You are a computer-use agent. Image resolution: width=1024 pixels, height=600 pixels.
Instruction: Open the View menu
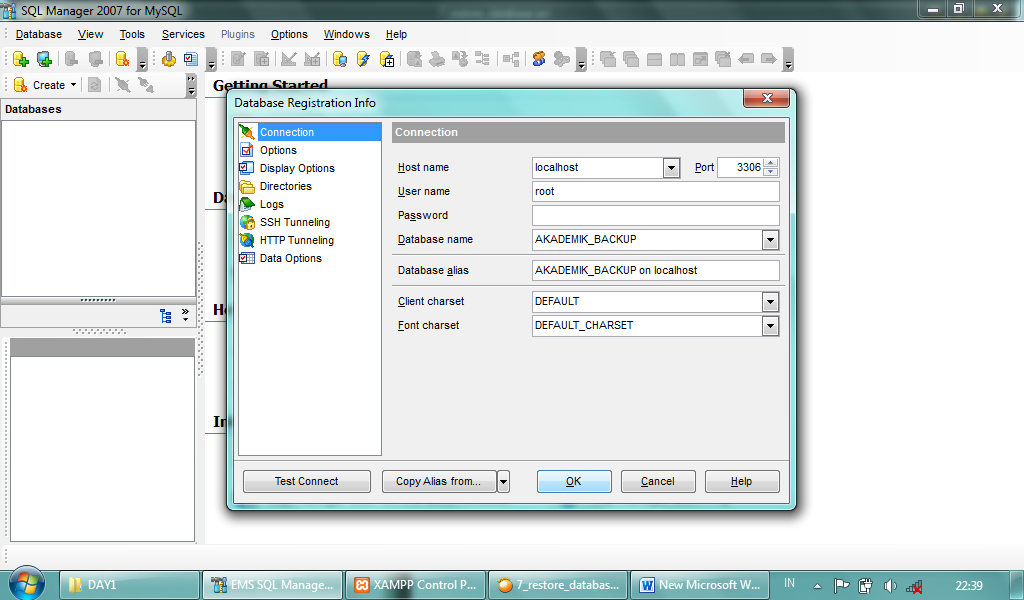[90, 35]
